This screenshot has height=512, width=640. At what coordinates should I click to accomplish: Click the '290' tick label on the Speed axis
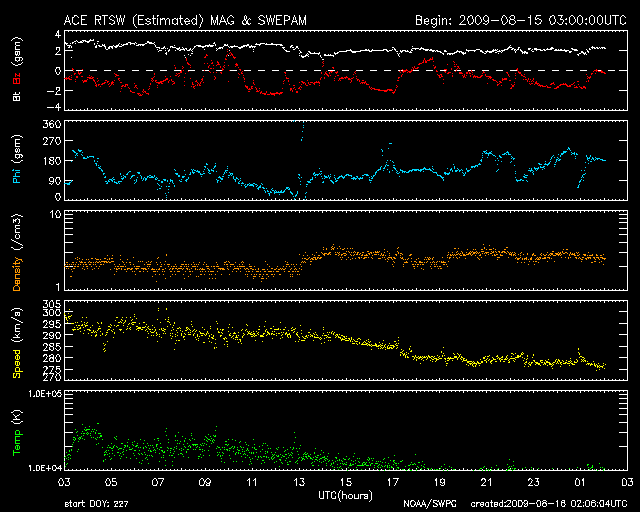[x=52, y=335]
